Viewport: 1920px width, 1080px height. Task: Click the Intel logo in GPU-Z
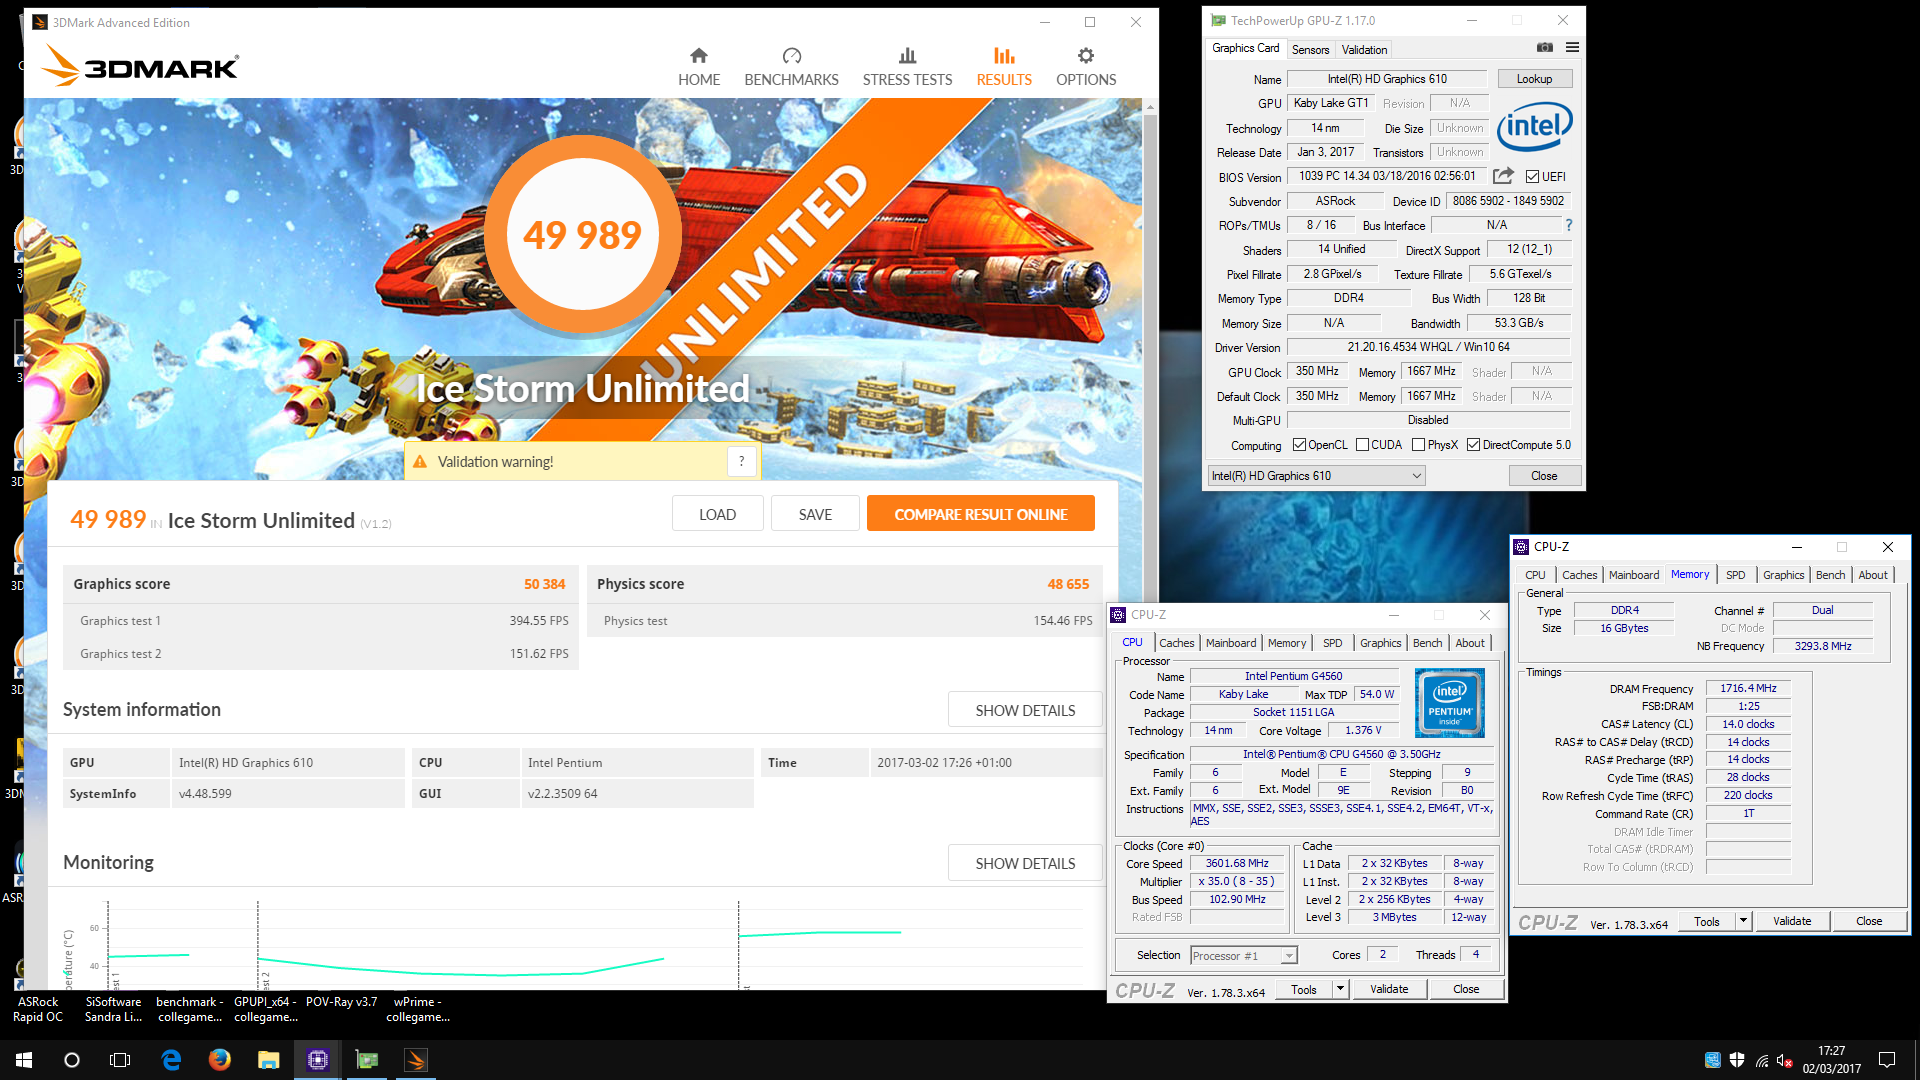(x=1534, y=127)
